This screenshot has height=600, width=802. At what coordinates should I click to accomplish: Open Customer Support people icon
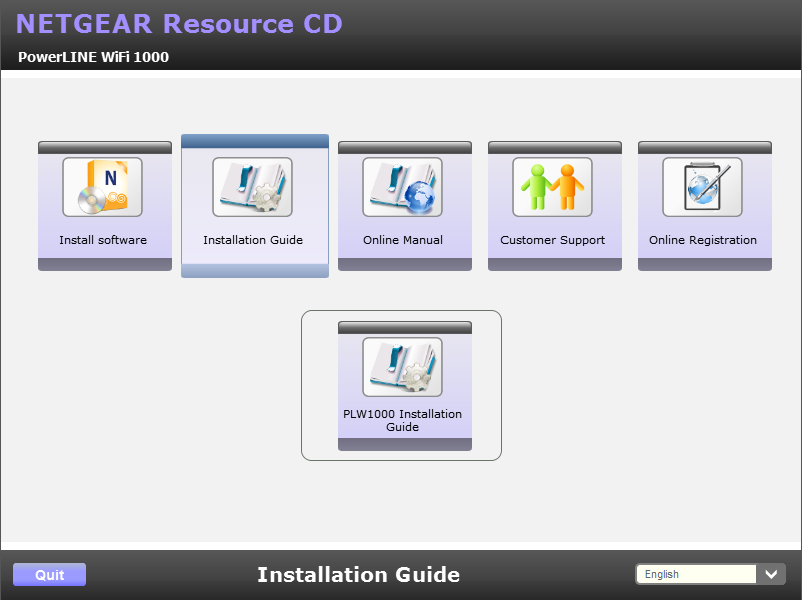[x=553, y=187]
